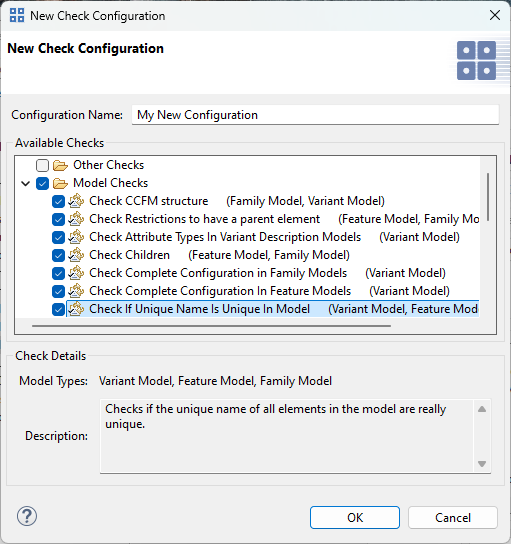511x544 pixels.
Task: Select the Model Checks tree row
Action: [111, 183]
